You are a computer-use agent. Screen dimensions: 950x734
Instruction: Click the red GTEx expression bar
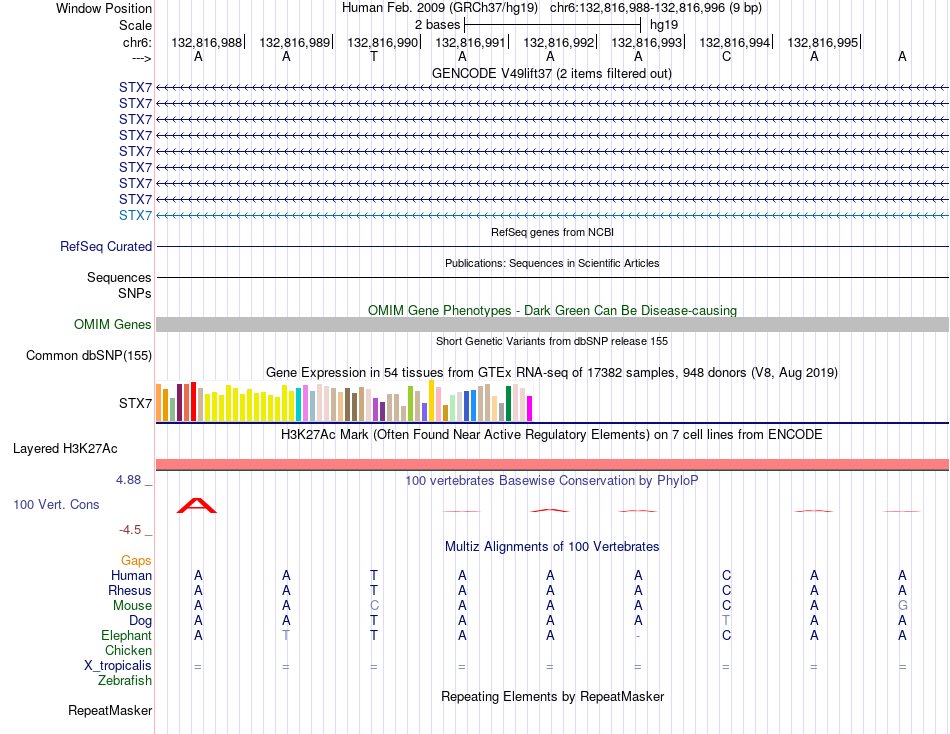[193, 401]
